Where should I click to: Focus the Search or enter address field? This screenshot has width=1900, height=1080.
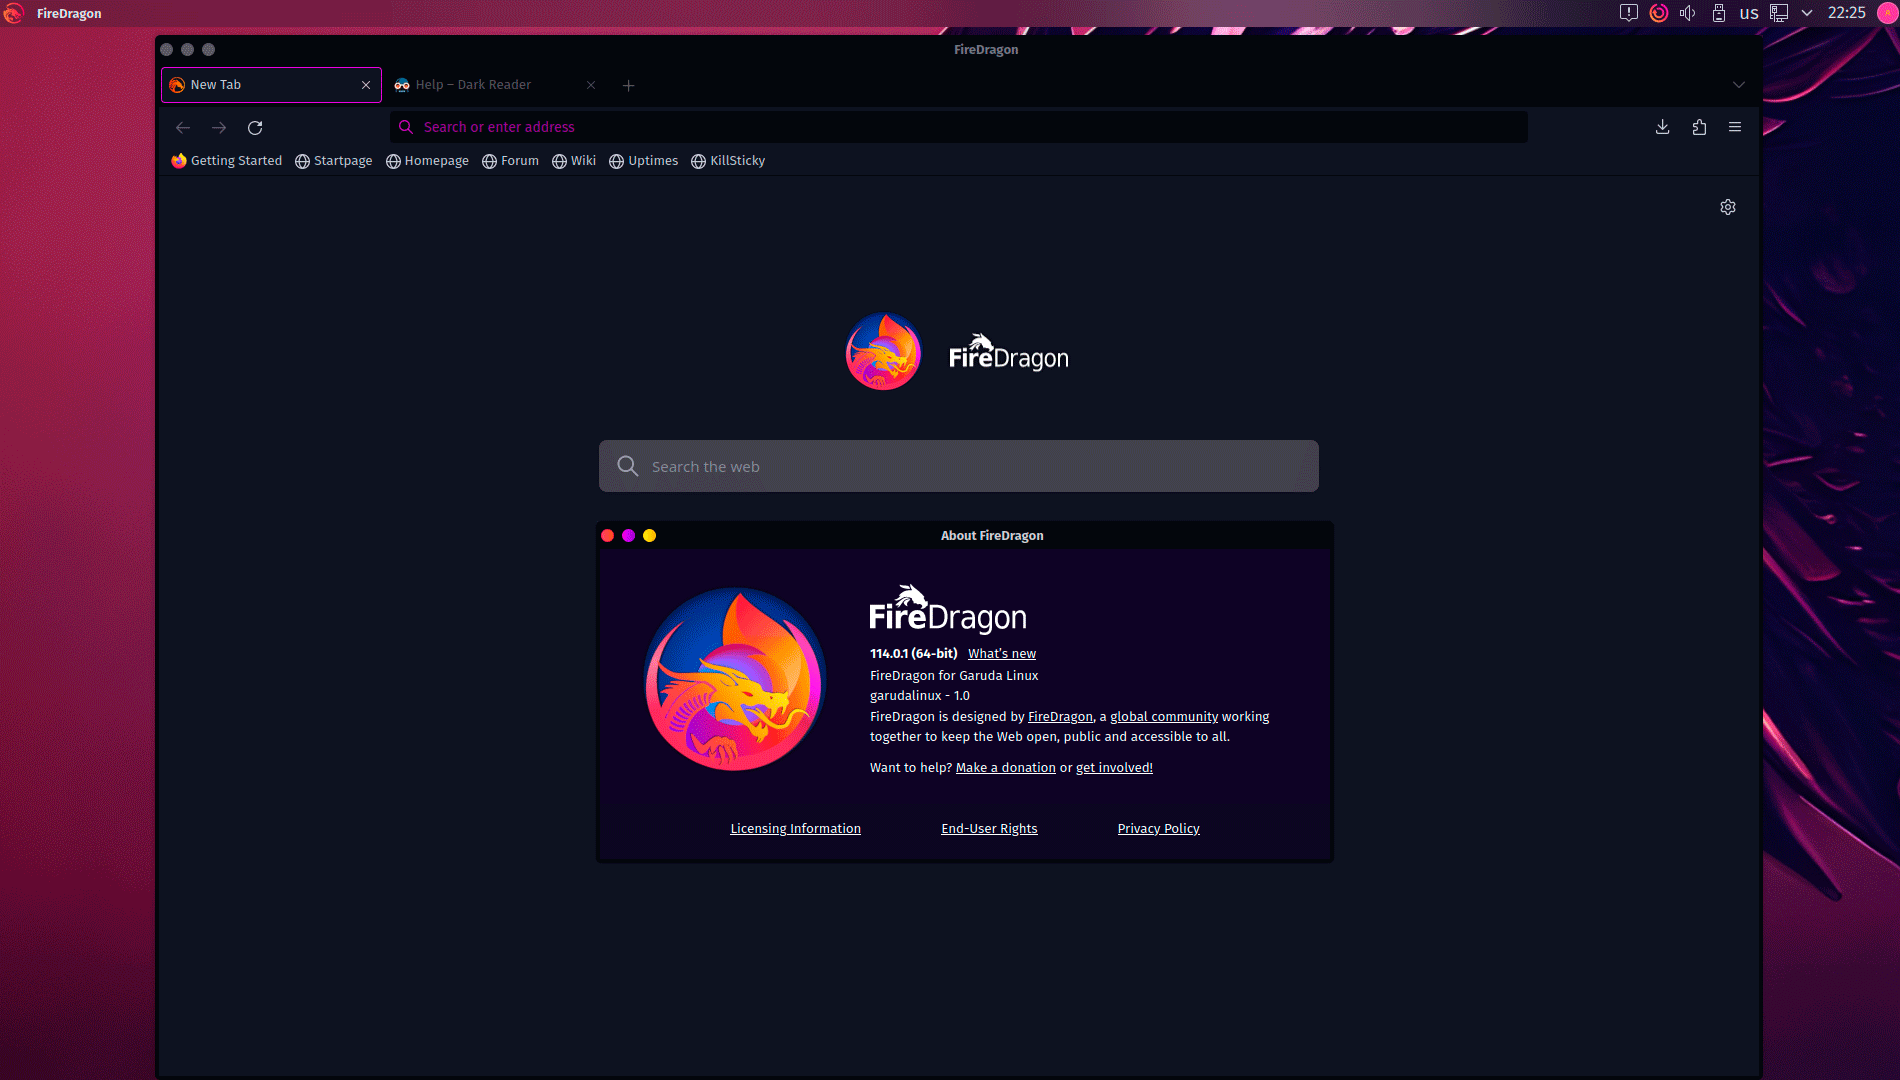[x=958, y=127]
